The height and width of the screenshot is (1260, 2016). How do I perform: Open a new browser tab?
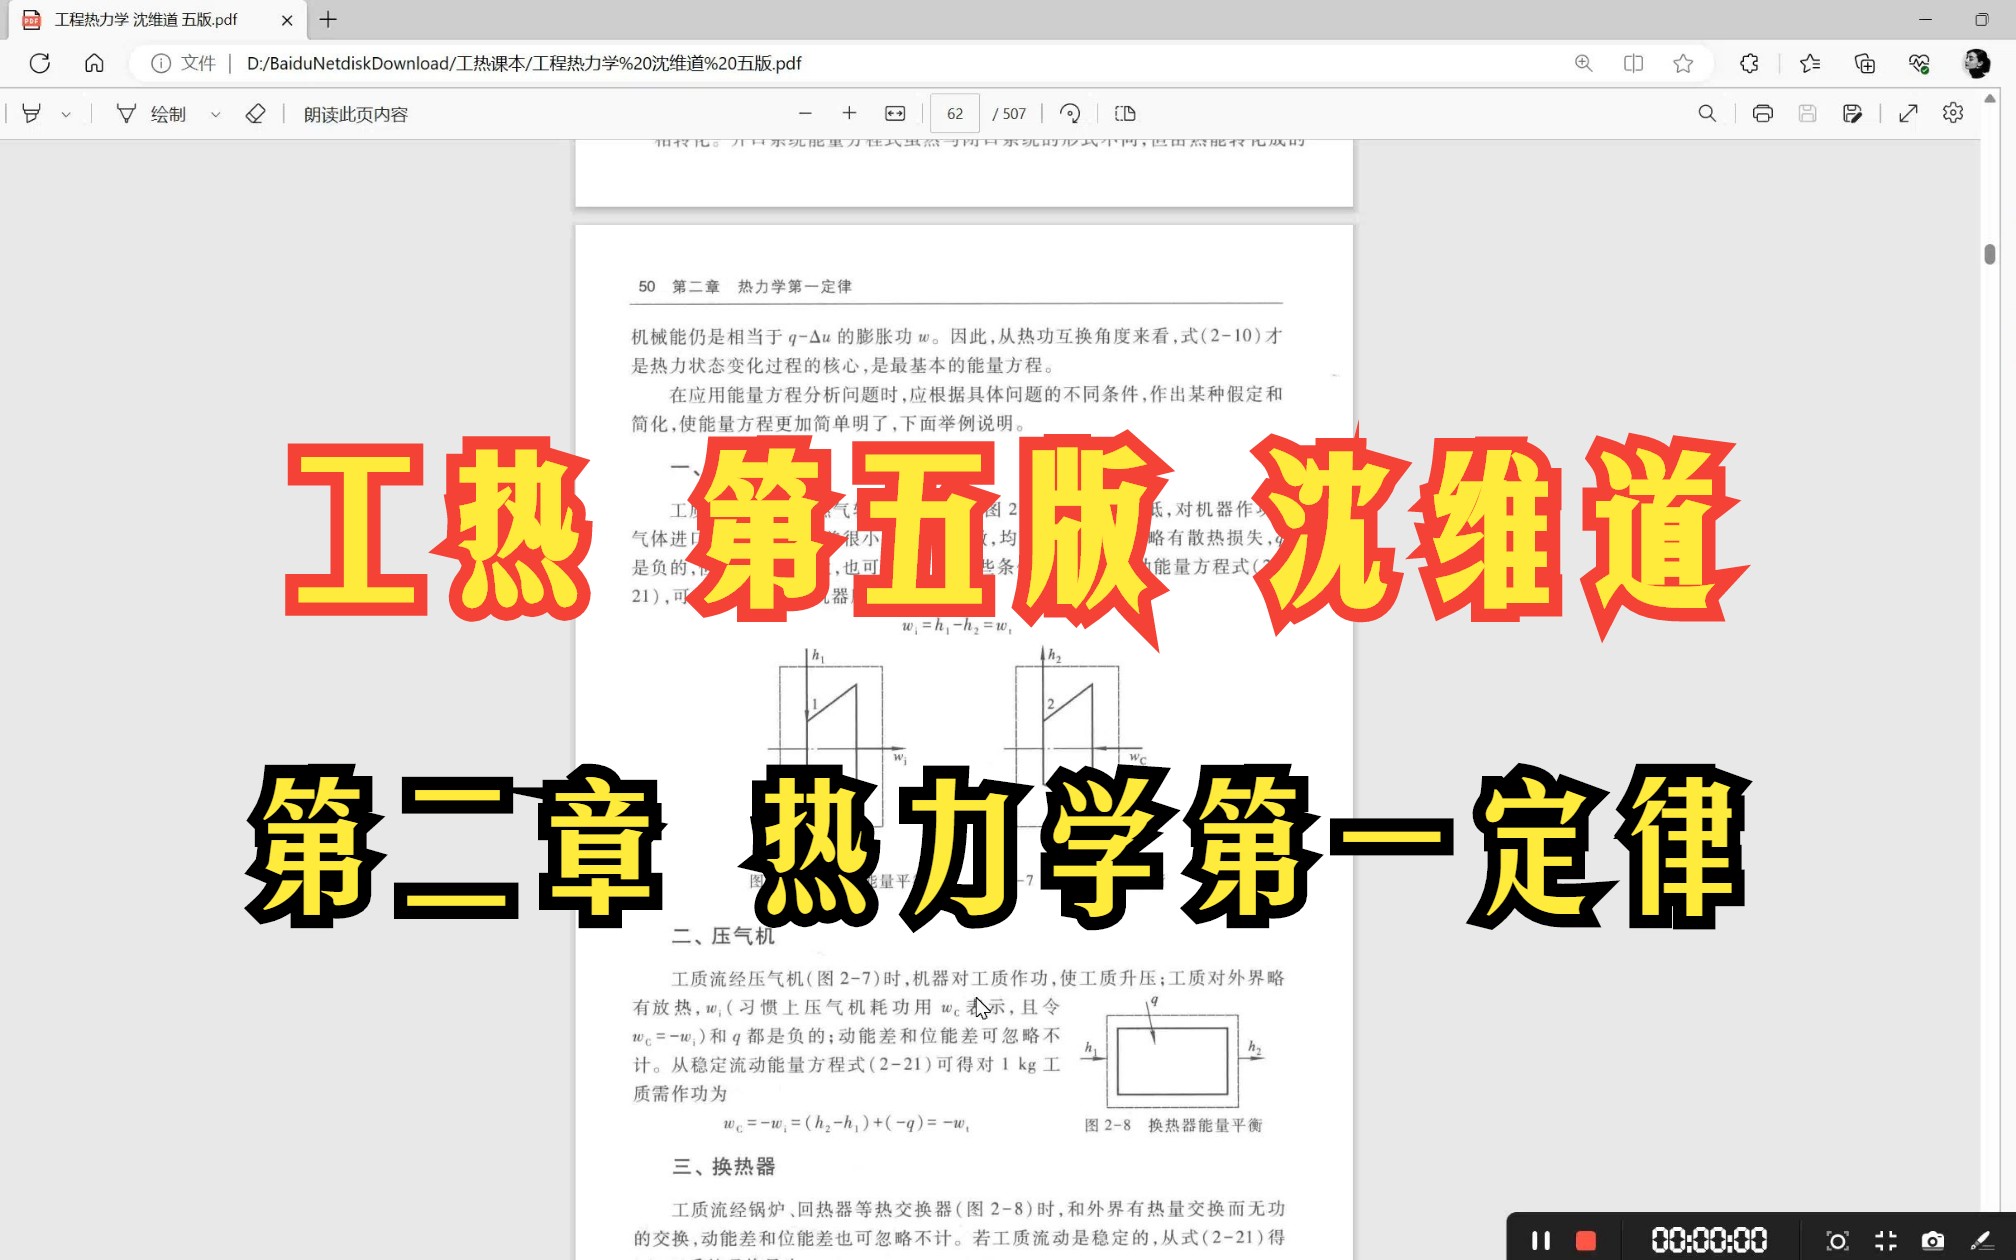[x=328, y=19]
